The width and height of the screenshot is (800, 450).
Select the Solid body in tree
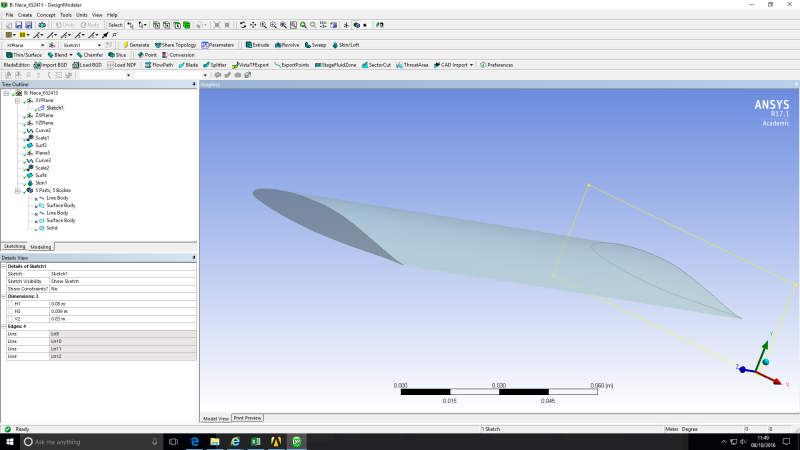tap(52, 228)
